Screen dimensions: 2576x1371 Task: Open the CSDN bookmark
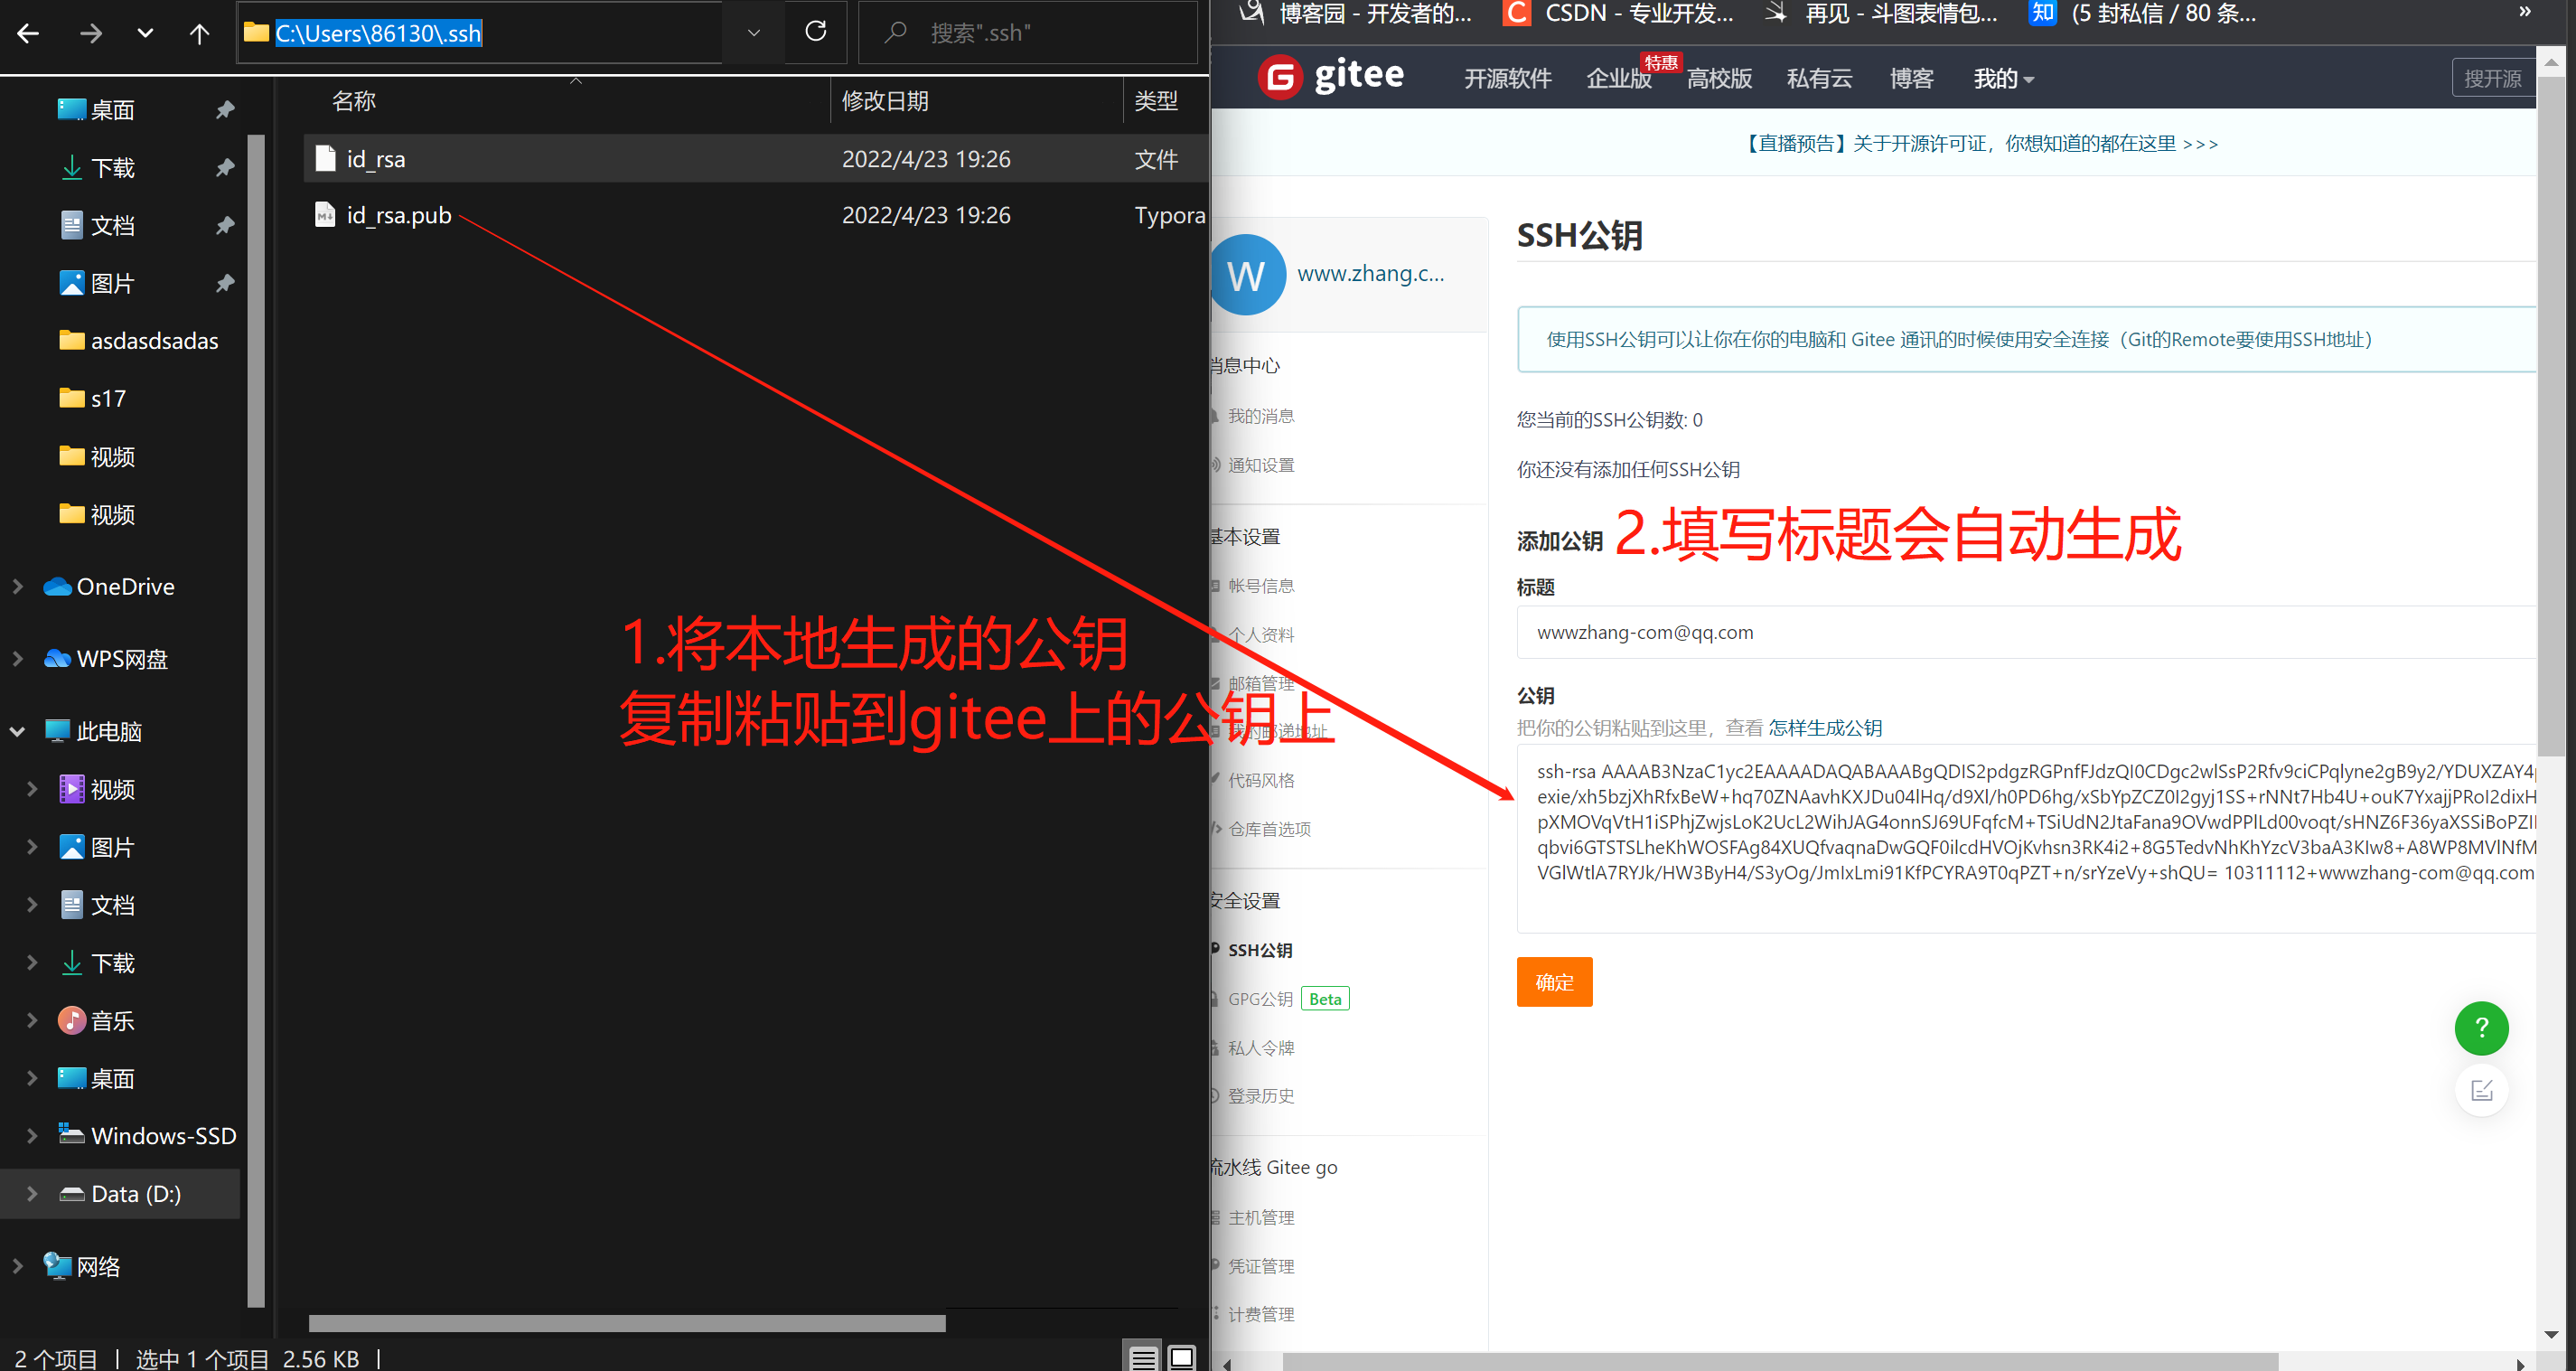coord(1619,14)
